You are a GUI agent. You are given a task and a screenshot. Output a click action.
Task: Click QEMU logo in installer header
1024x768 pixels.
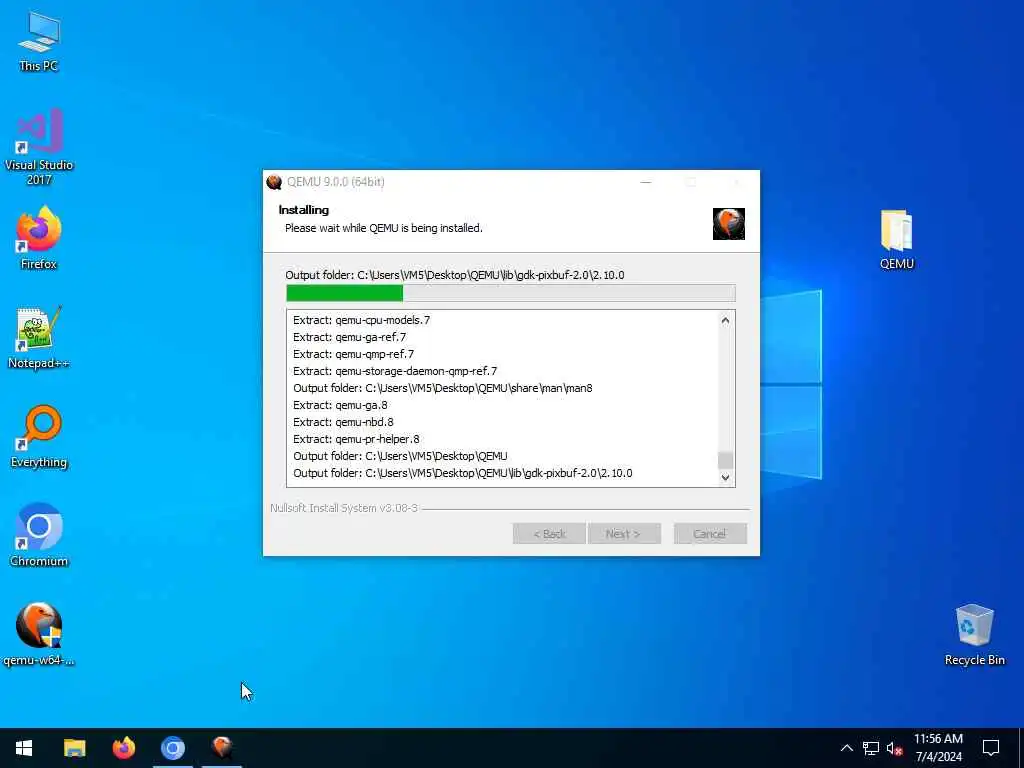(x=729, y=224)
